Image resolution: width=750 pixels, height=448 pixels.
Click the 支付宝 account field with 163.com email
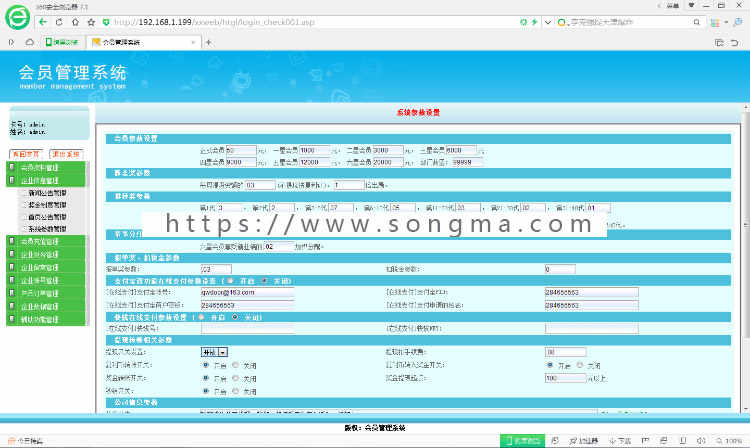click(247, 292)
